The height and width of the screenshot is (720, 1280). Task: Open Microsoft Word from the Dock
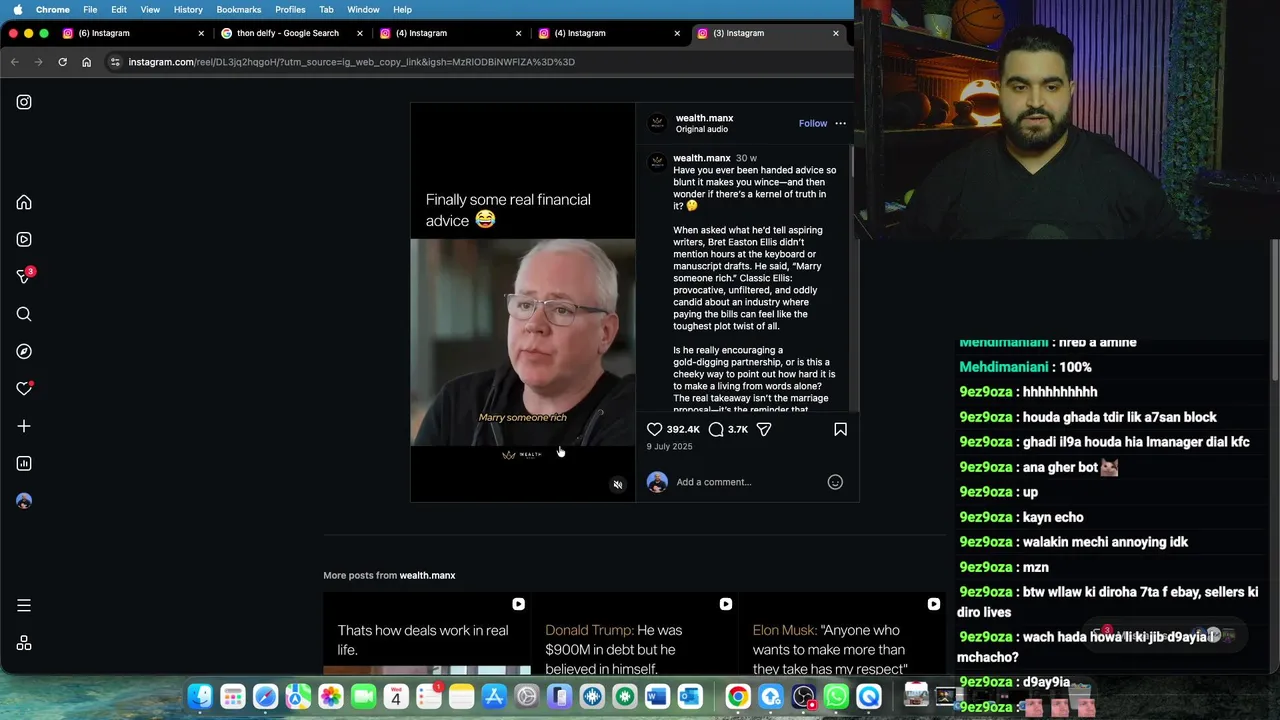pos(657,697)
